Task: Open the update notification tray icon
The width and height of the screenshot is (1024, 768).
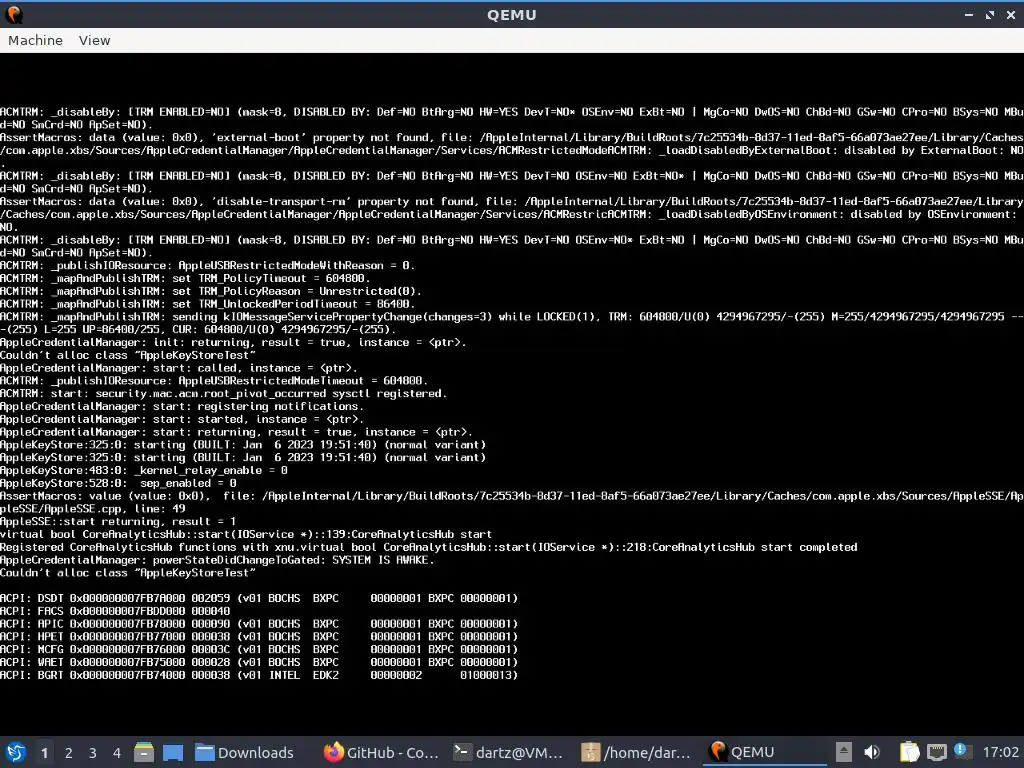Action: (961, 751)
